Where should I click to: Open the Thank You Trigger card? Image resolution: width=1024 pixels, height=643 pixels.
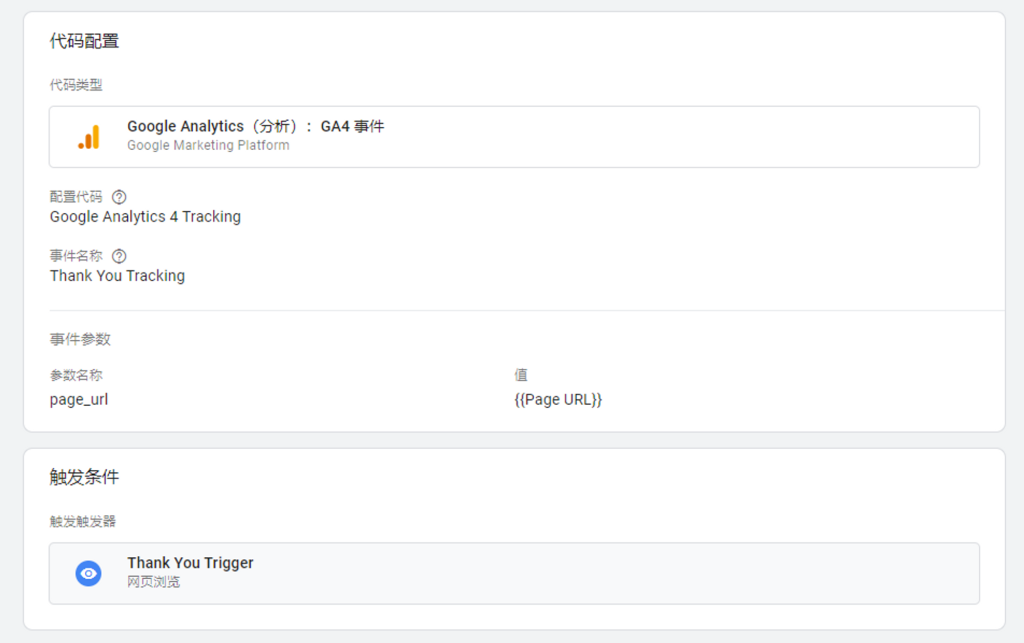coord(514,573)
